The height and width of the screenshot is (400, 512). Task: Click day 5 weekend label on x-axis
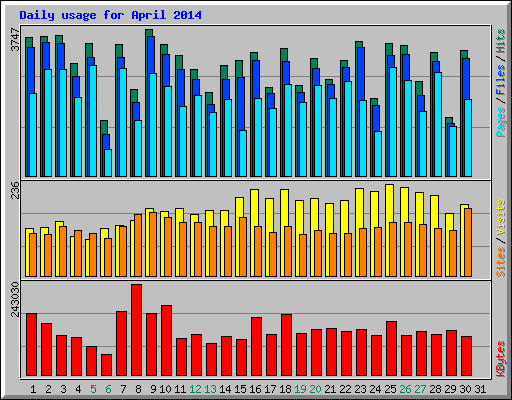tap(93, 389)
